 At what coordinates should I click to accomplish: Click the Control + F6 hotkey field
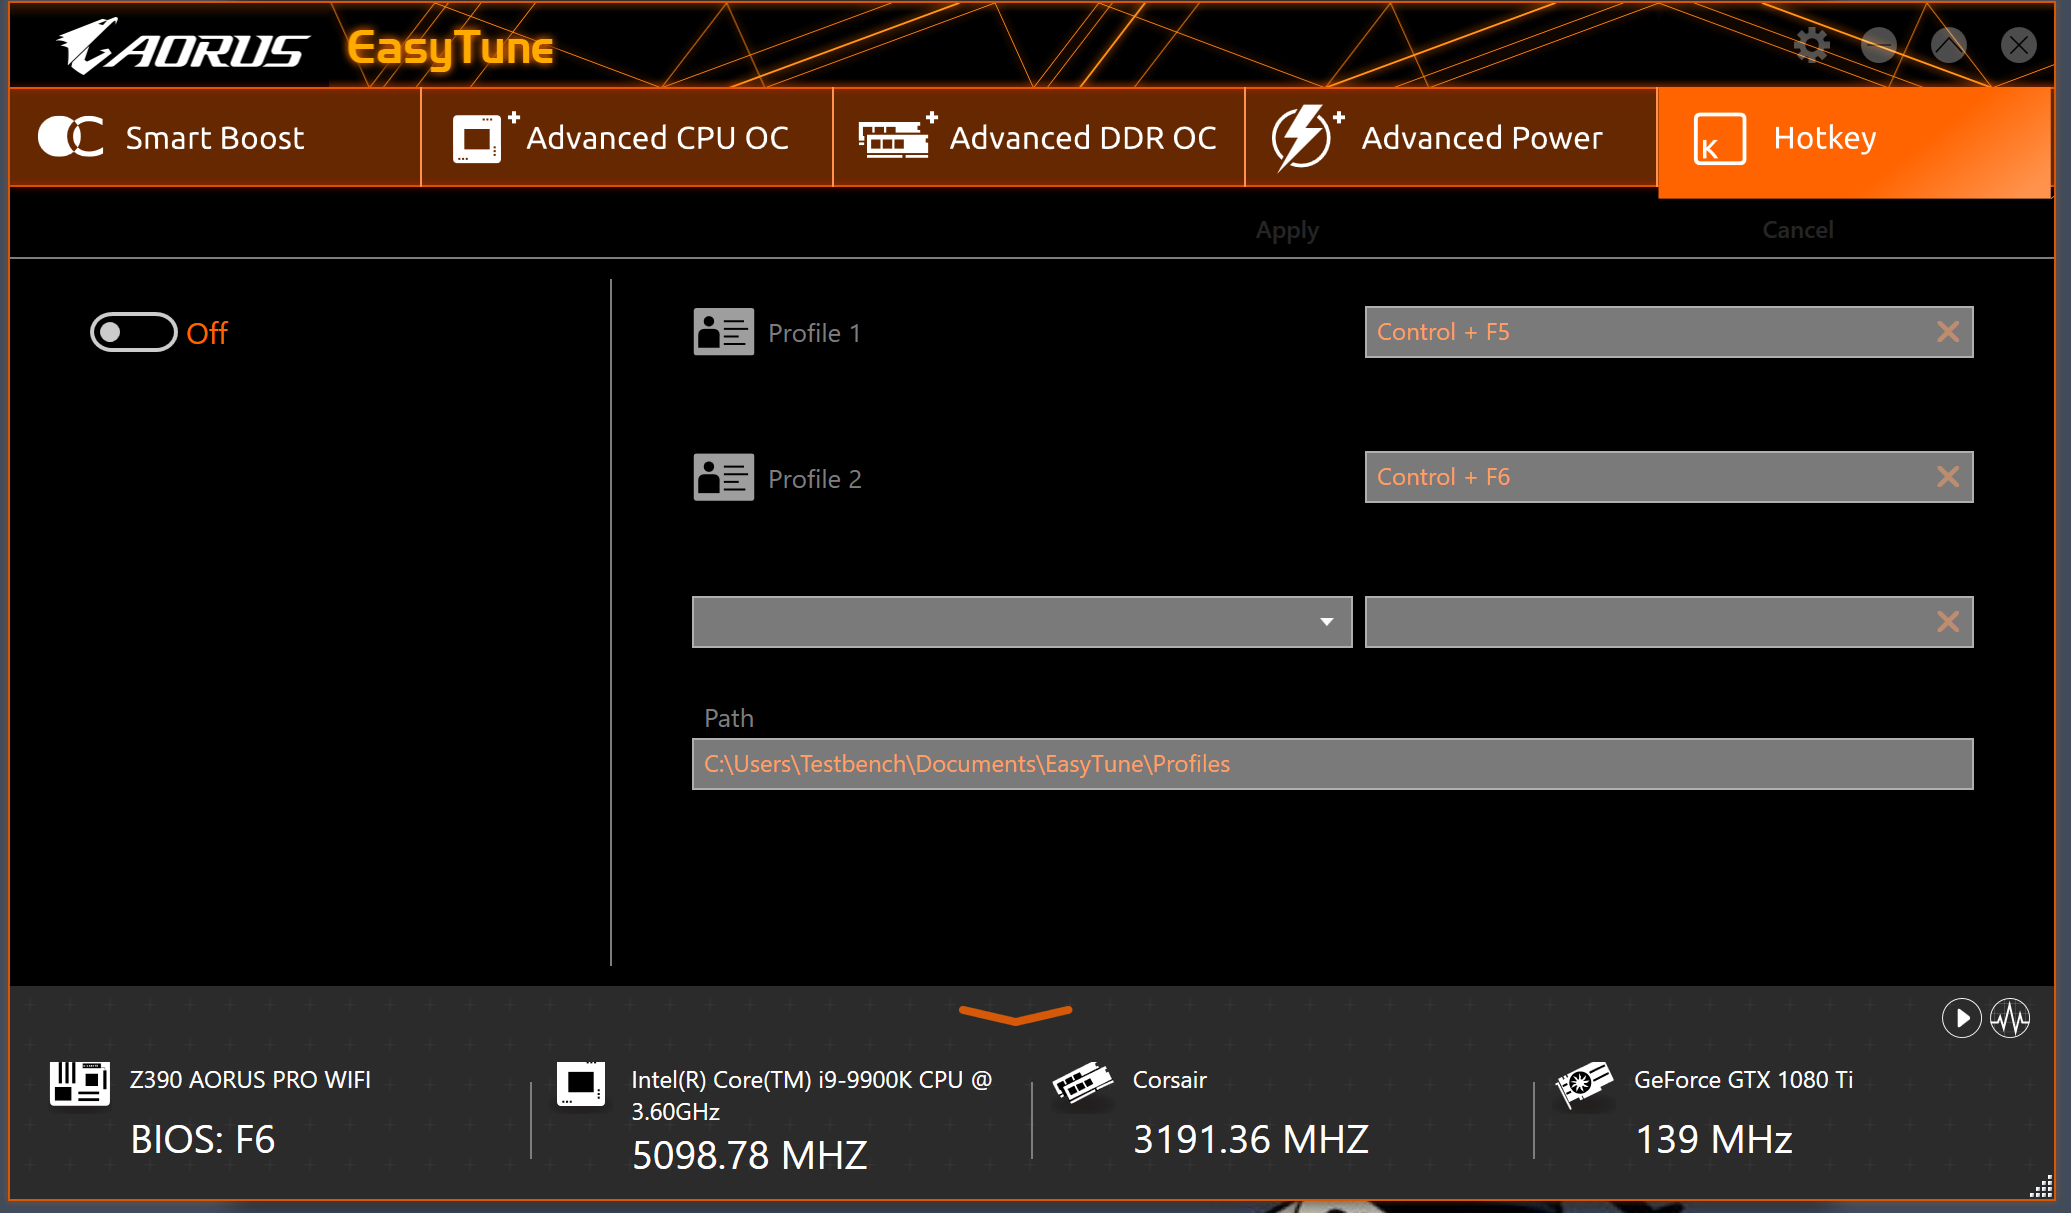[1668, 477]
